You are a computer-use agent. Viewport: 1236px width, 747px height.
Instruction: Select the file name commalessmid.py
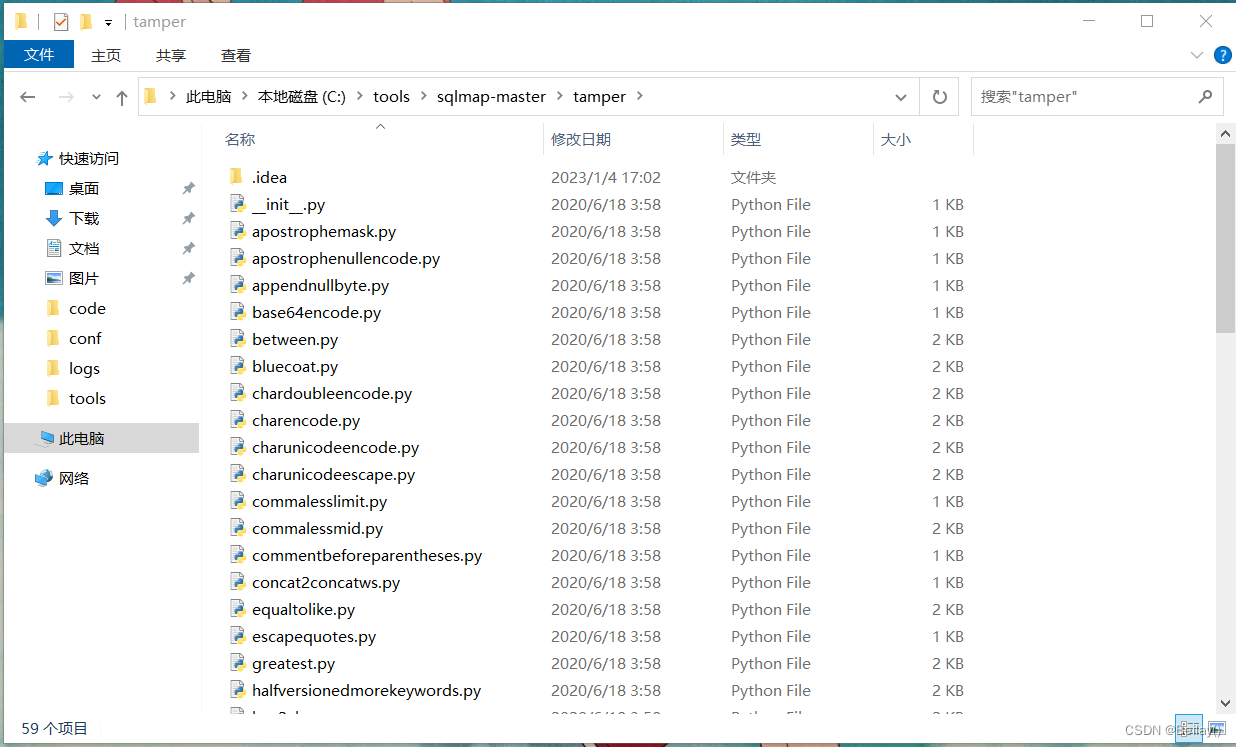[317, 528]
